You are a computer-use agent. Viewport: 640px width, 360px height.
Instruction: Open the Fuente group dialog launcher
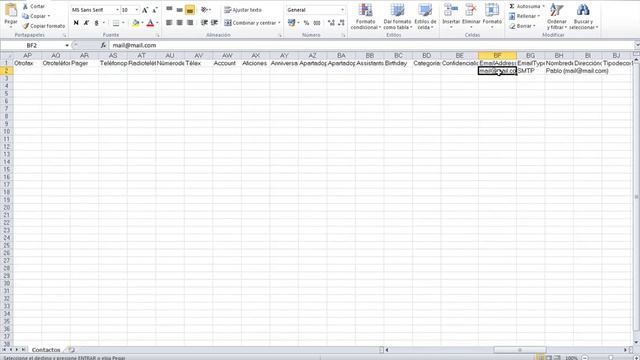pyautogui.click(x=158, y=36)
